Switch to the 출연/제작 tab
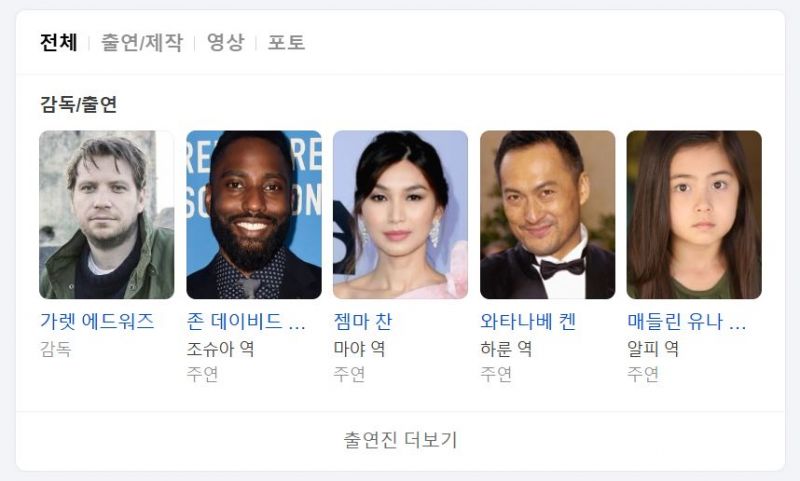 (x=142, y=42)
